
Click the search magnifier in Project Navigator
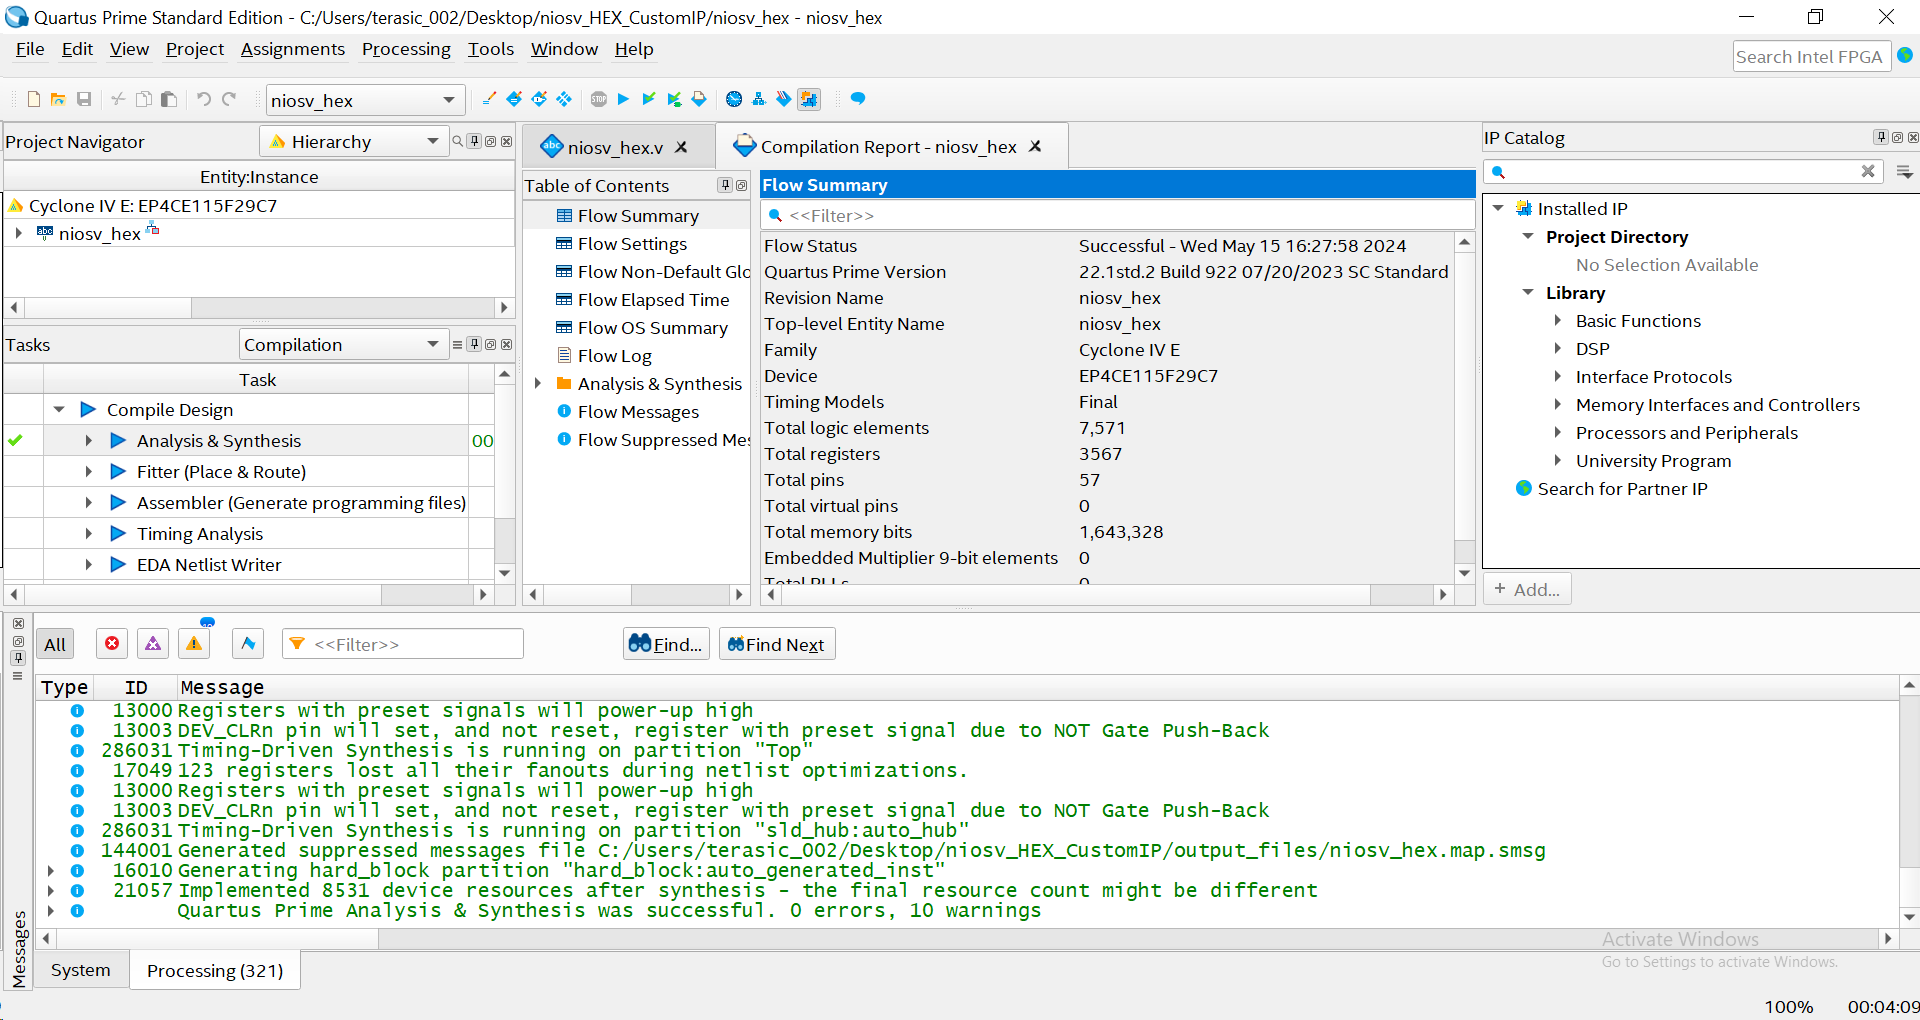pos(458,142)
